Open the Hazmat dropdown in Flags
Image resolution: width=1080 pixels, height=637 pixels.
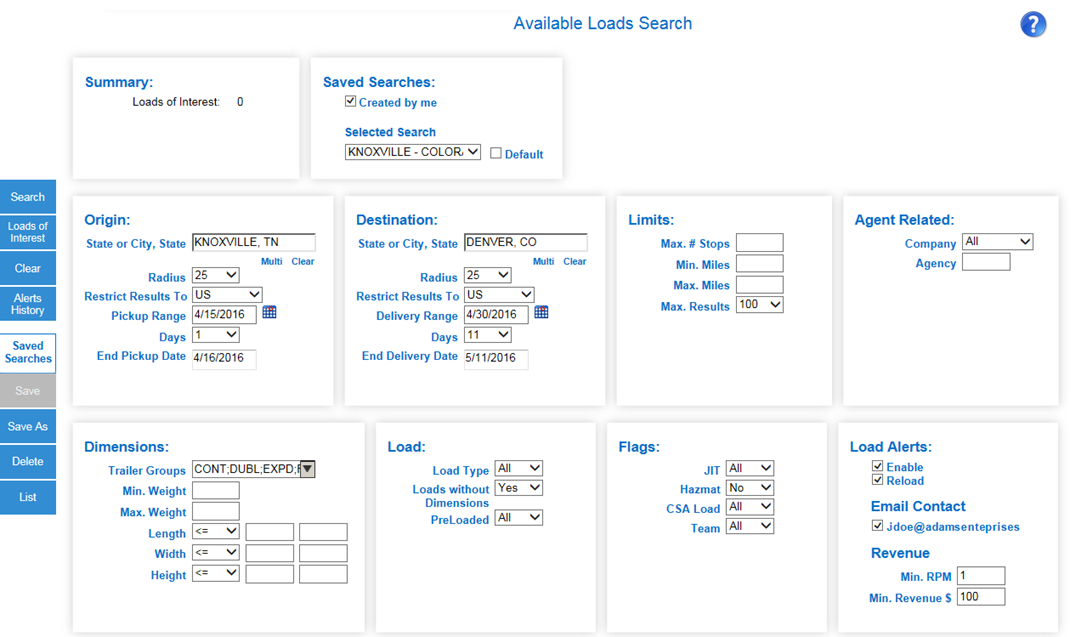[x=748, y=487]
